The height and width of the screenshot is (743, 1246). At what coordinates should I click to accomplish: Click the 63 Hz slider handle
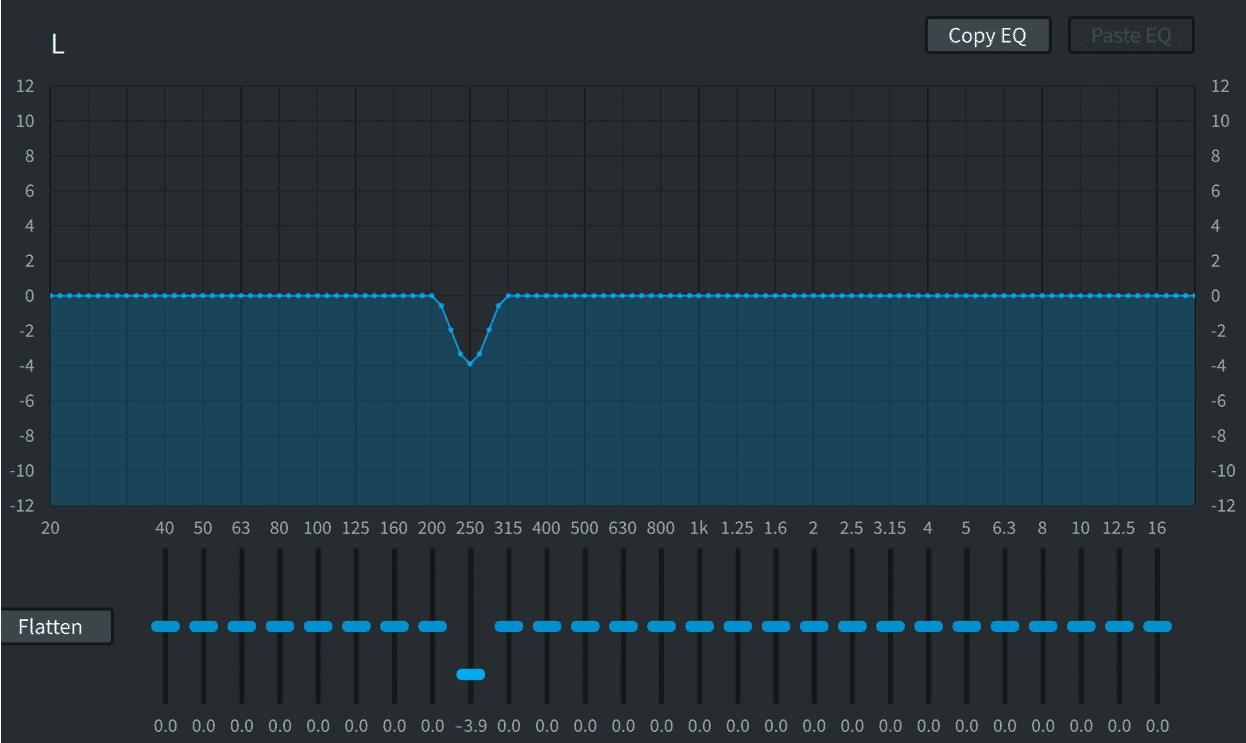242,626
